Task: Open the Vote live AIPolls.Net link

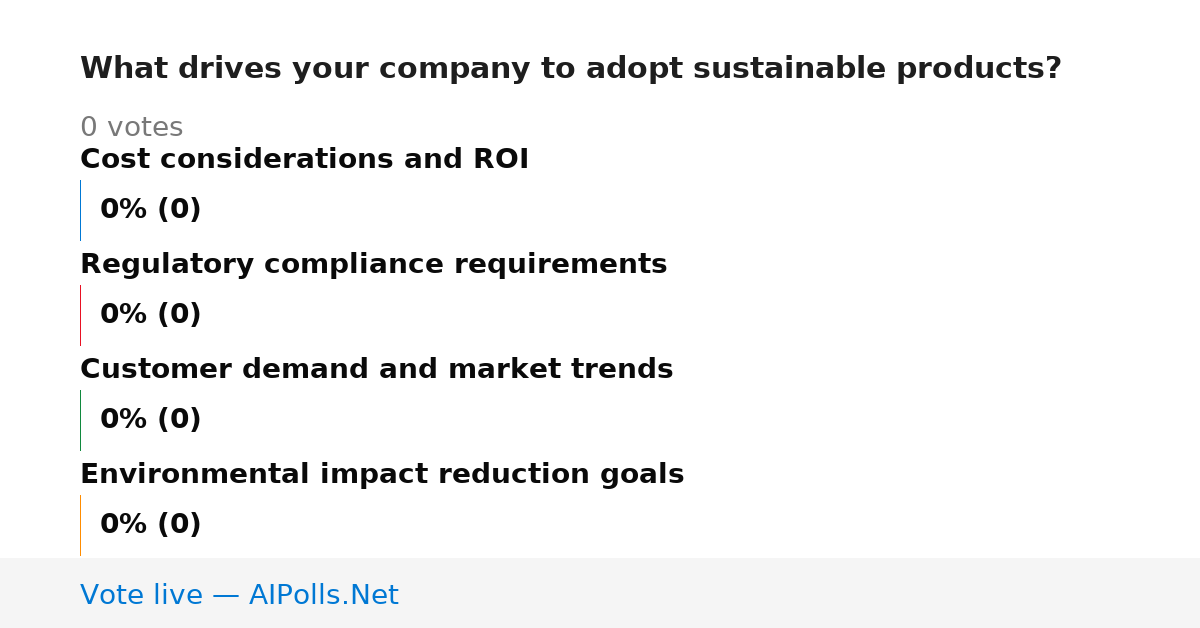Action: click(239, 595)
